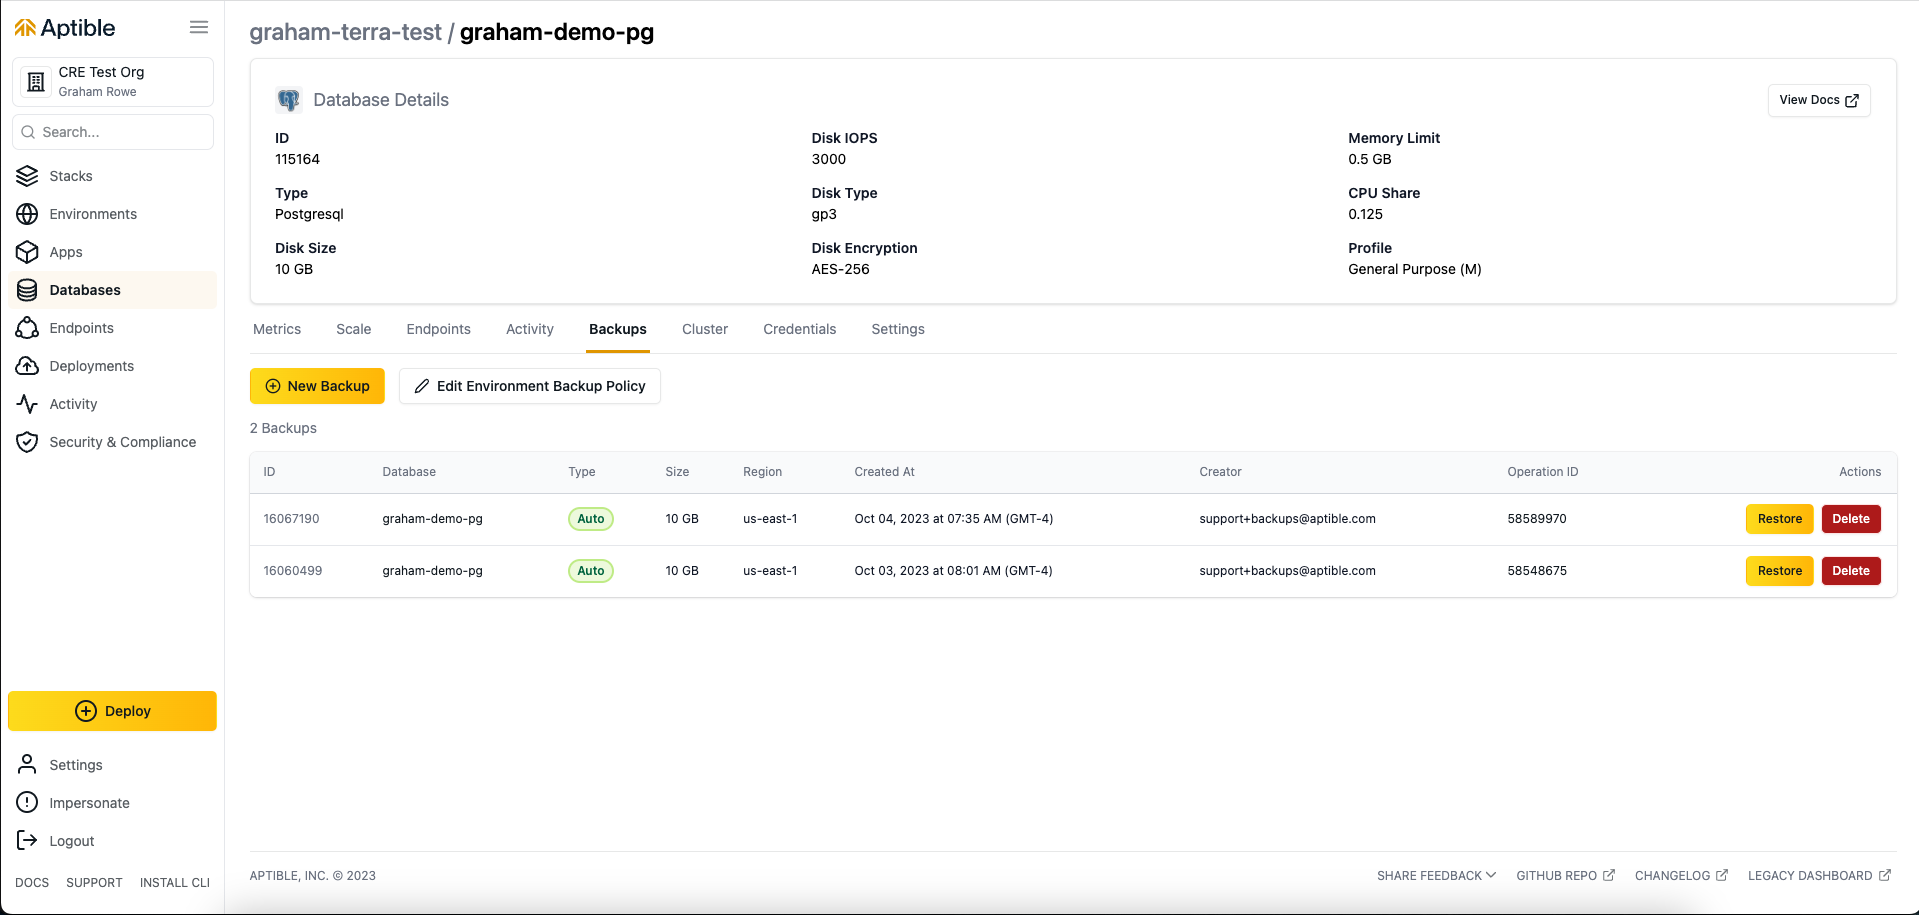This screenshot has width=1919, height=915.
Task: Switch to the Metrics tab
Action: point(277,329)
